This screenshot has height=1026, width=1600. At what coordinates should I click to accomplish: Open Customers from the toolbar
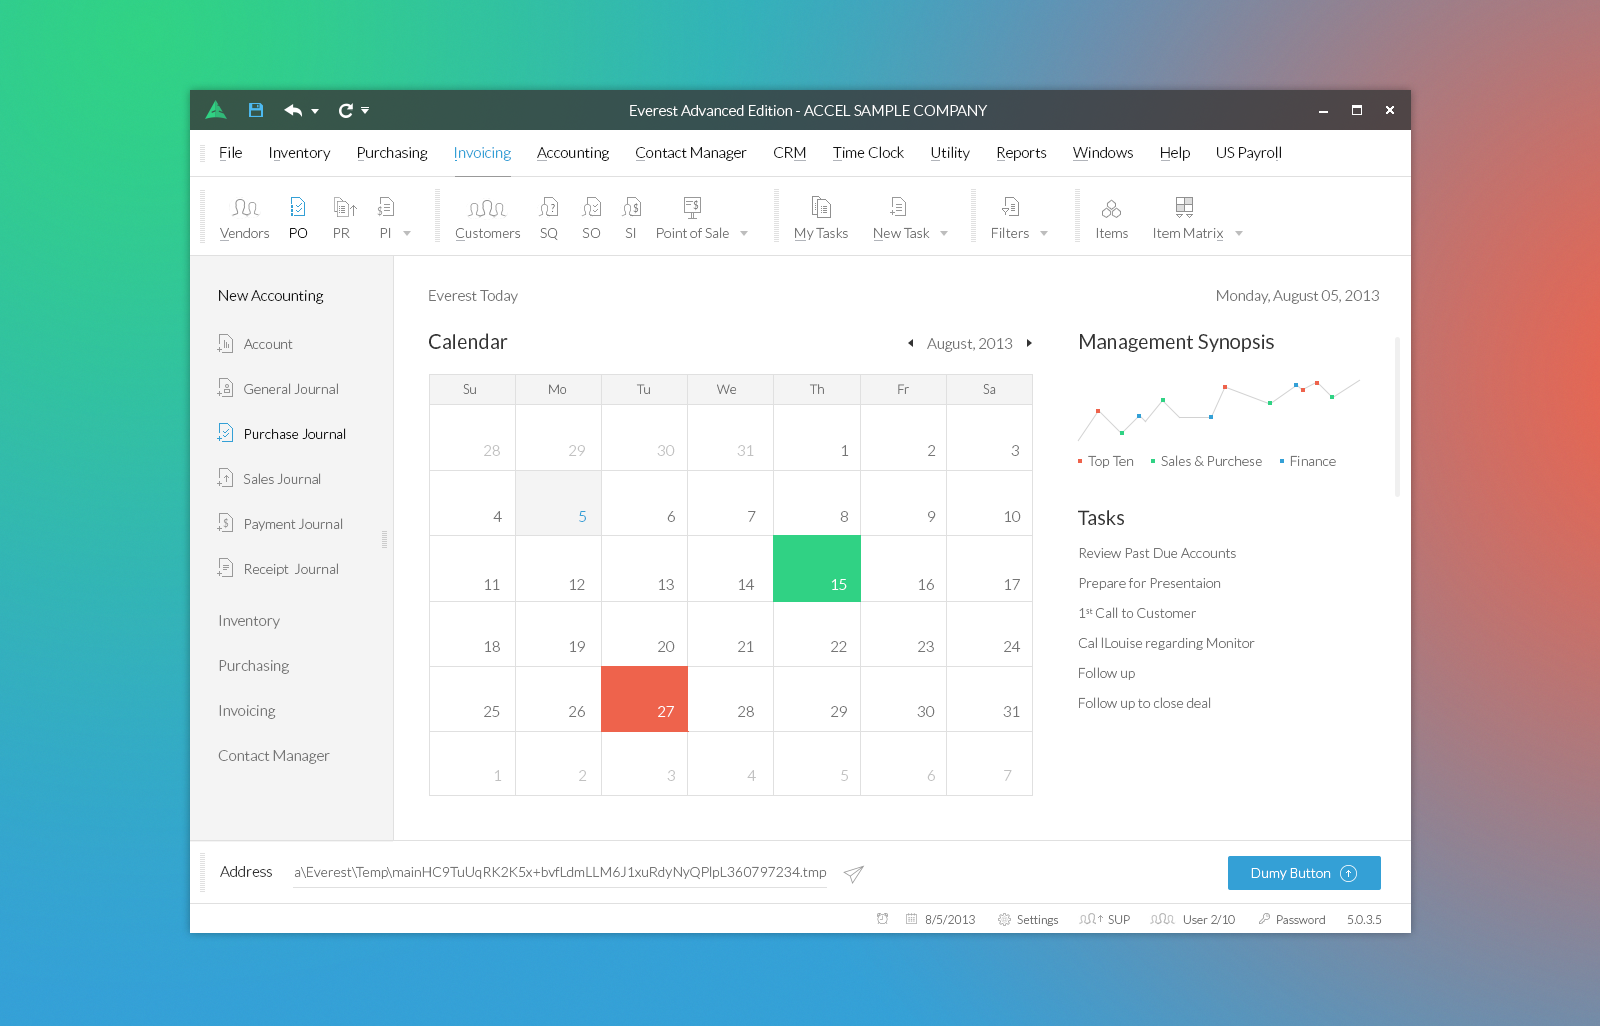(487, 219)
